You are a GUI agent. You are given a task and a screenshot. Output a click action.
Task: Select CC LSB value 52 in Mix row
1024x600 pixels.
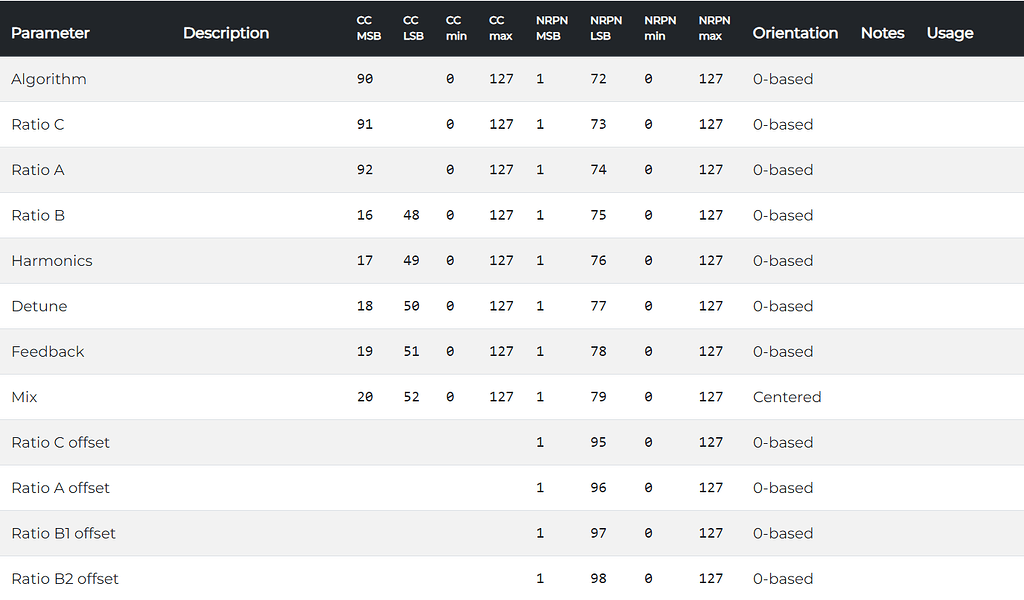coord(411,397)
